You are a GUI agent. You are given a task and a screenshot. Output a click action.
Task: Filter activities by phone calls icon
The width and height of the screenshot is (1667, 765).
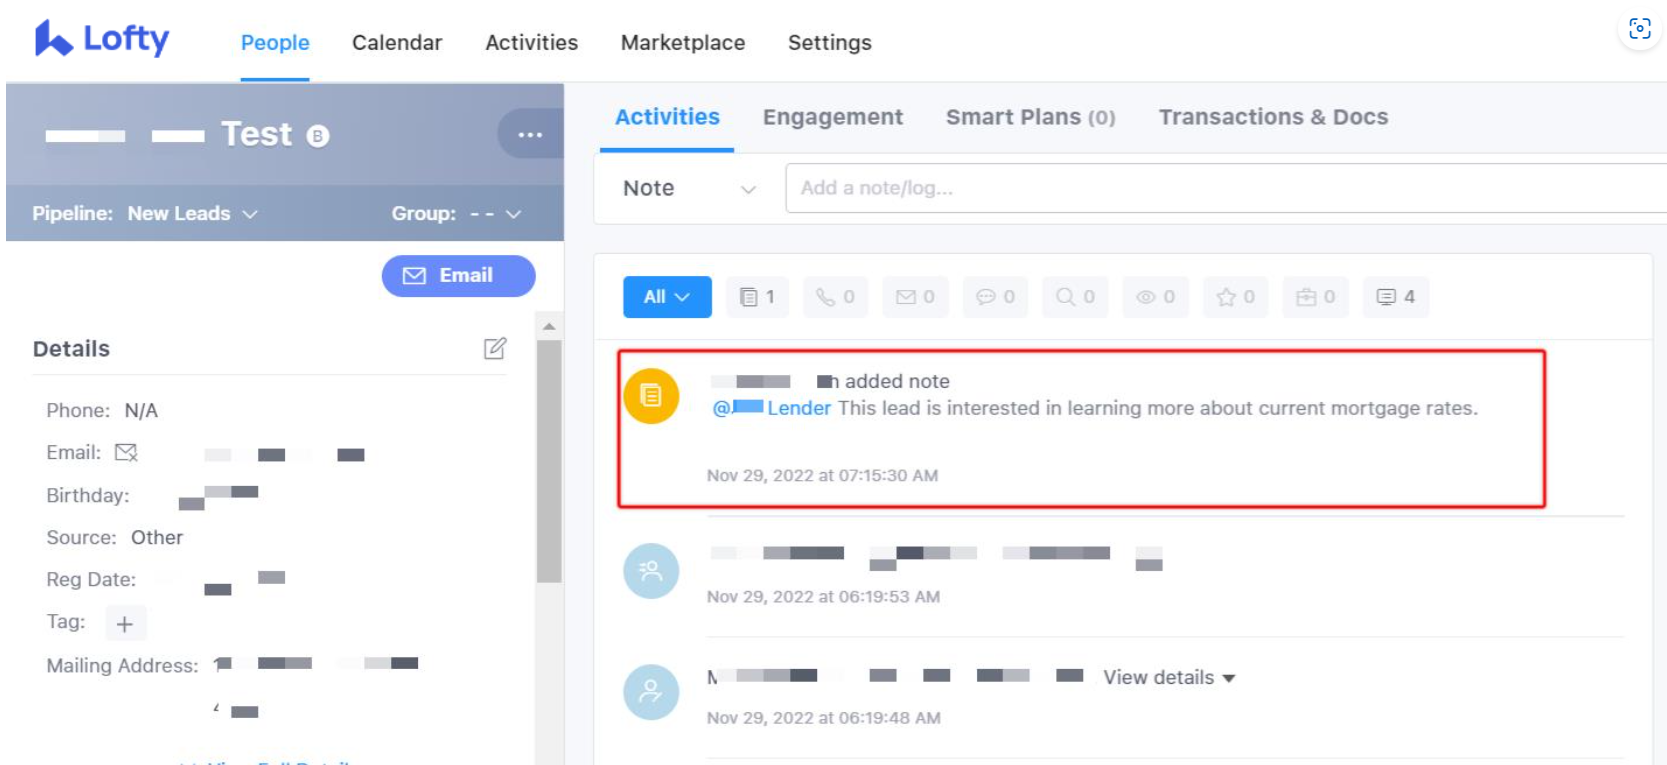click(x=835, y=297)
